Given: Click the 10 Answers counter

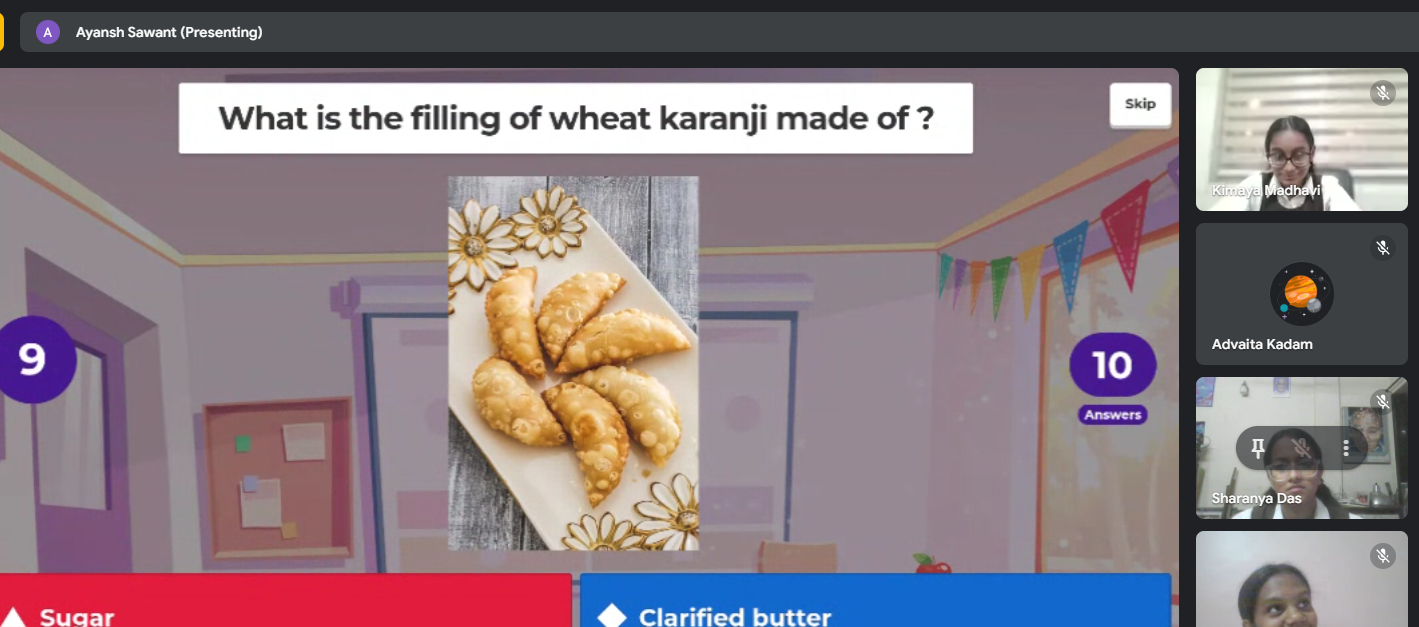Looking at the screenshot, I should coord(1113,378).
